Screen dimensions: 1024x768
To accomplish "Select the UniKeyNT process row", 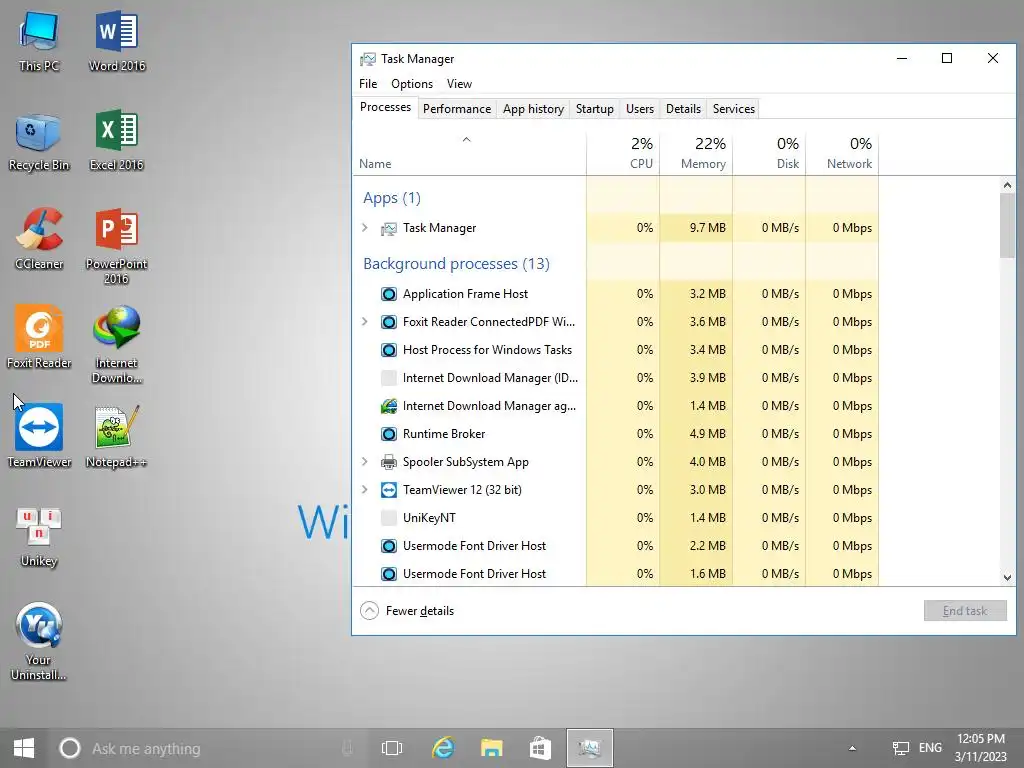I will [615, 518].
